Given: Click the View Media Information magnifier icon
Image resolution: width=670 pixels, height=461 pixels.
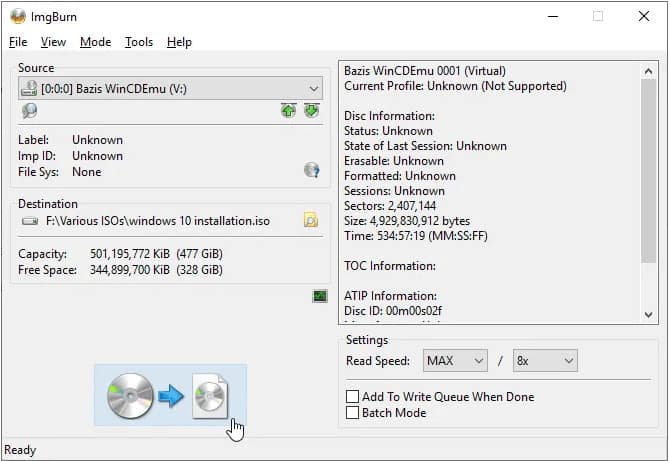Looking at the screenshot, I should [29, 111].
